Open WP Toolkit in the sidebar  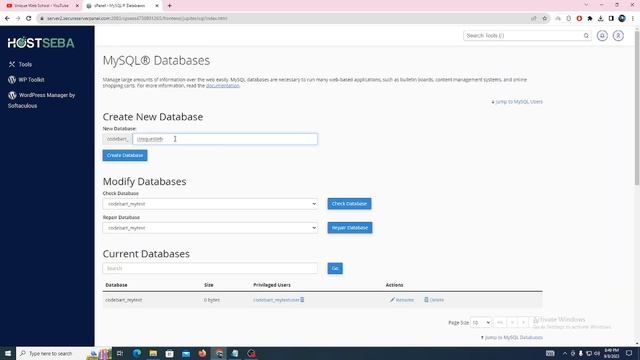point(26,80)
